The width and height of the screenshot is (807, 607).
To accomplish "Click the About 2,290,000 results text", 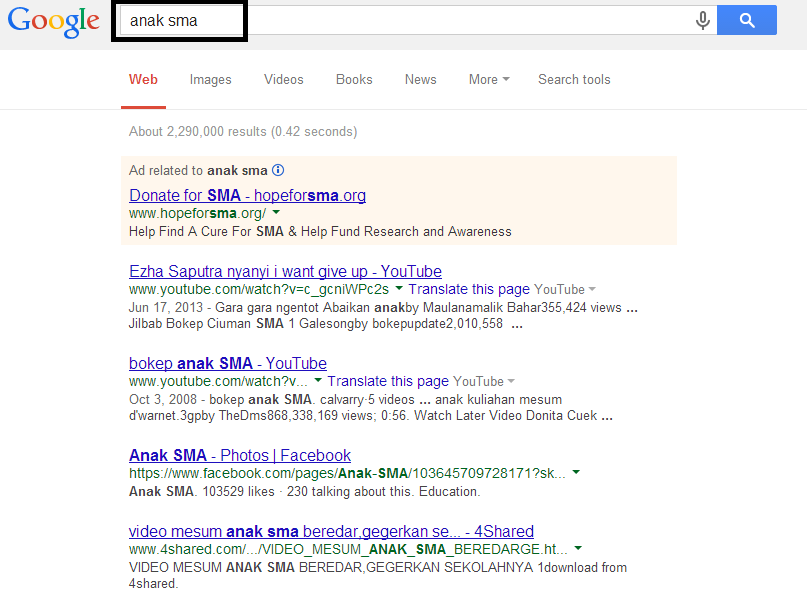I will point(243,132).
